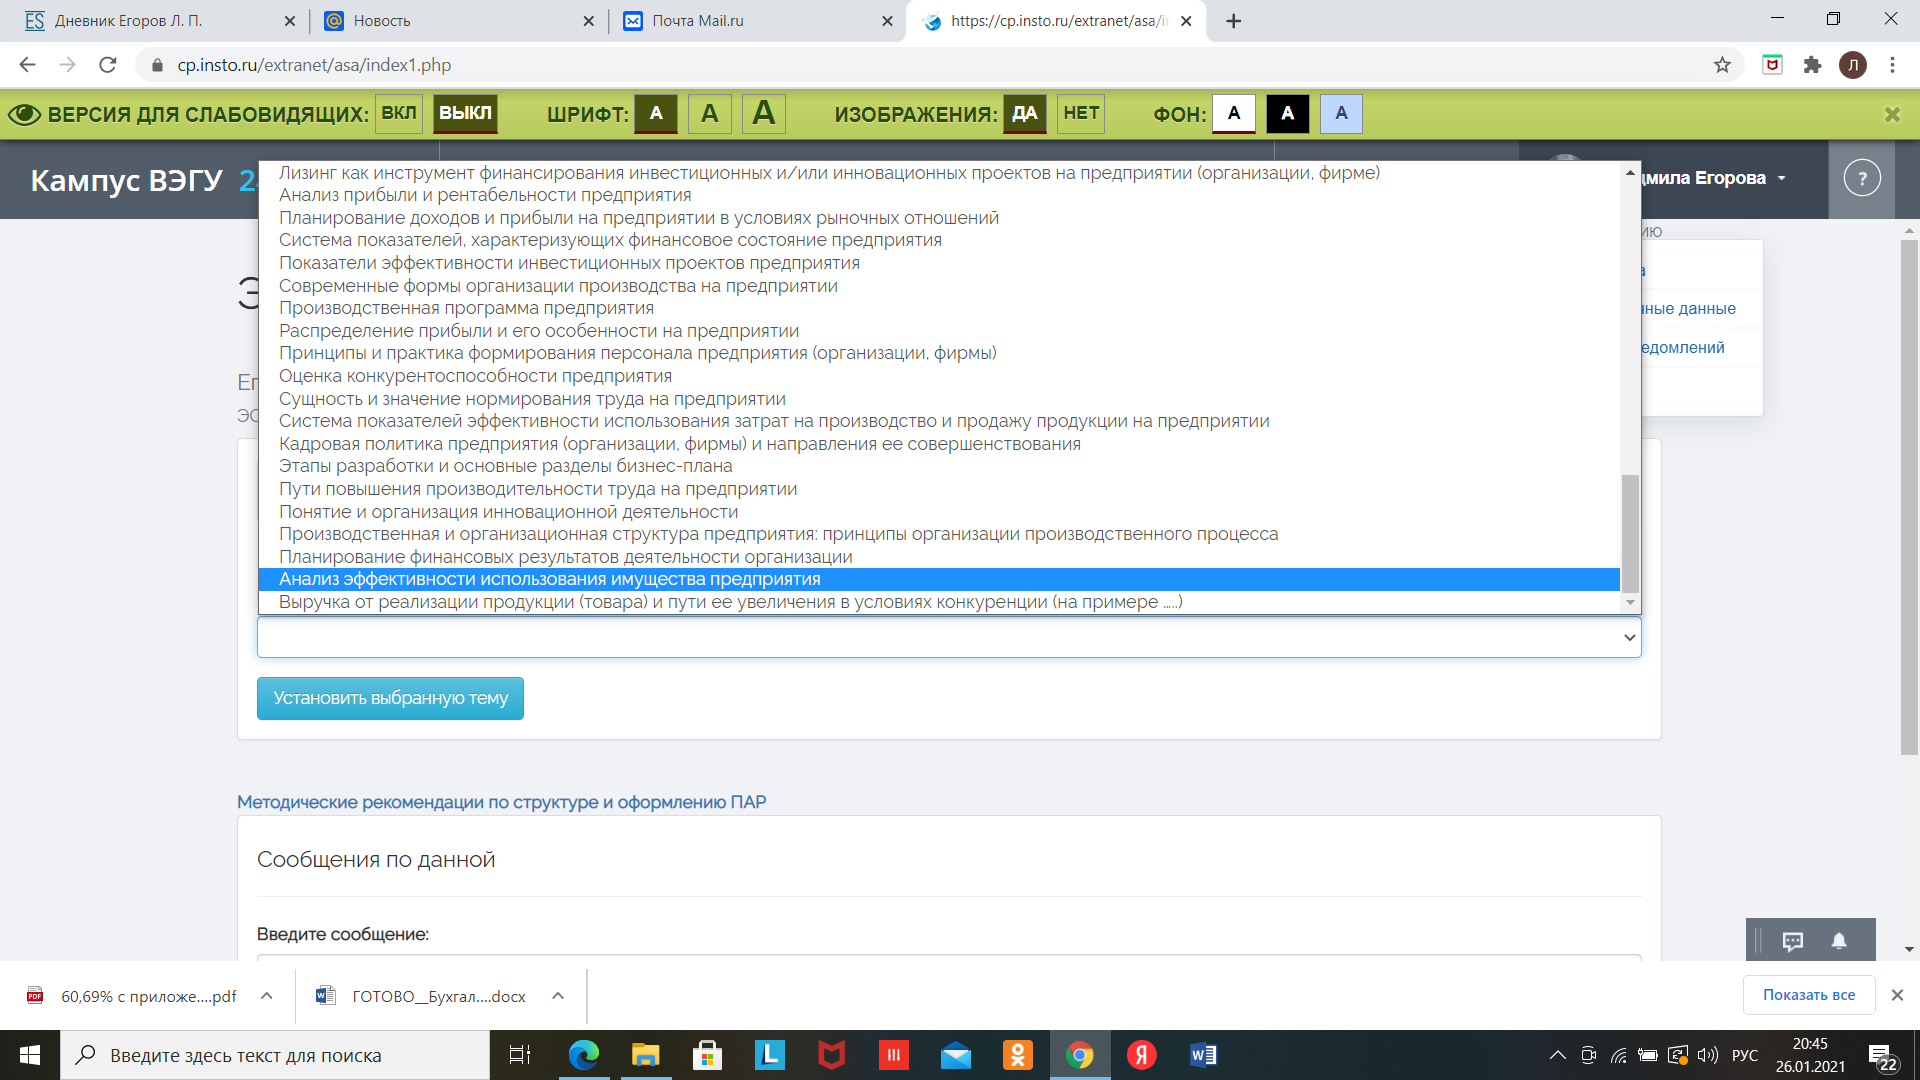Bookmark page with star icon
The height and width of the screenshot is (1080, 1920).
(x=1722, y=65)
